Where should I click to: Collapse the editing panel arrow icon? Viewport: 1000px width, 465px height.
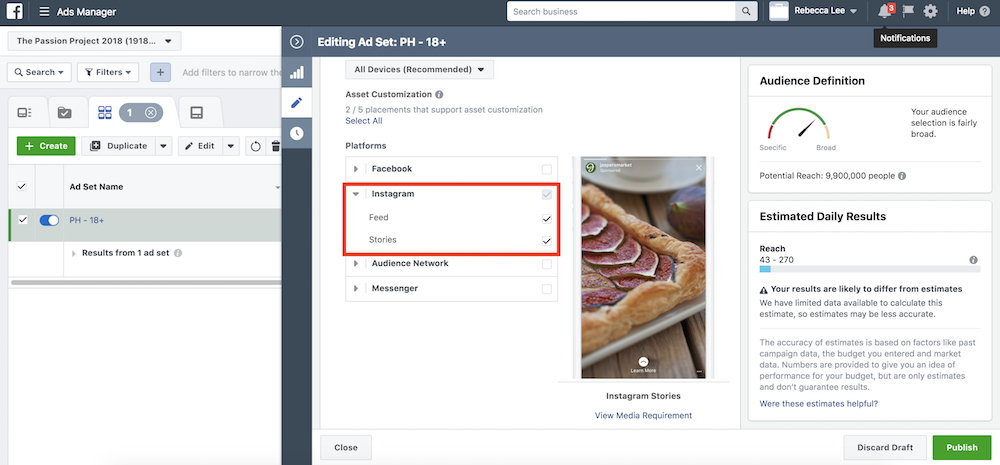pos(297,42)
